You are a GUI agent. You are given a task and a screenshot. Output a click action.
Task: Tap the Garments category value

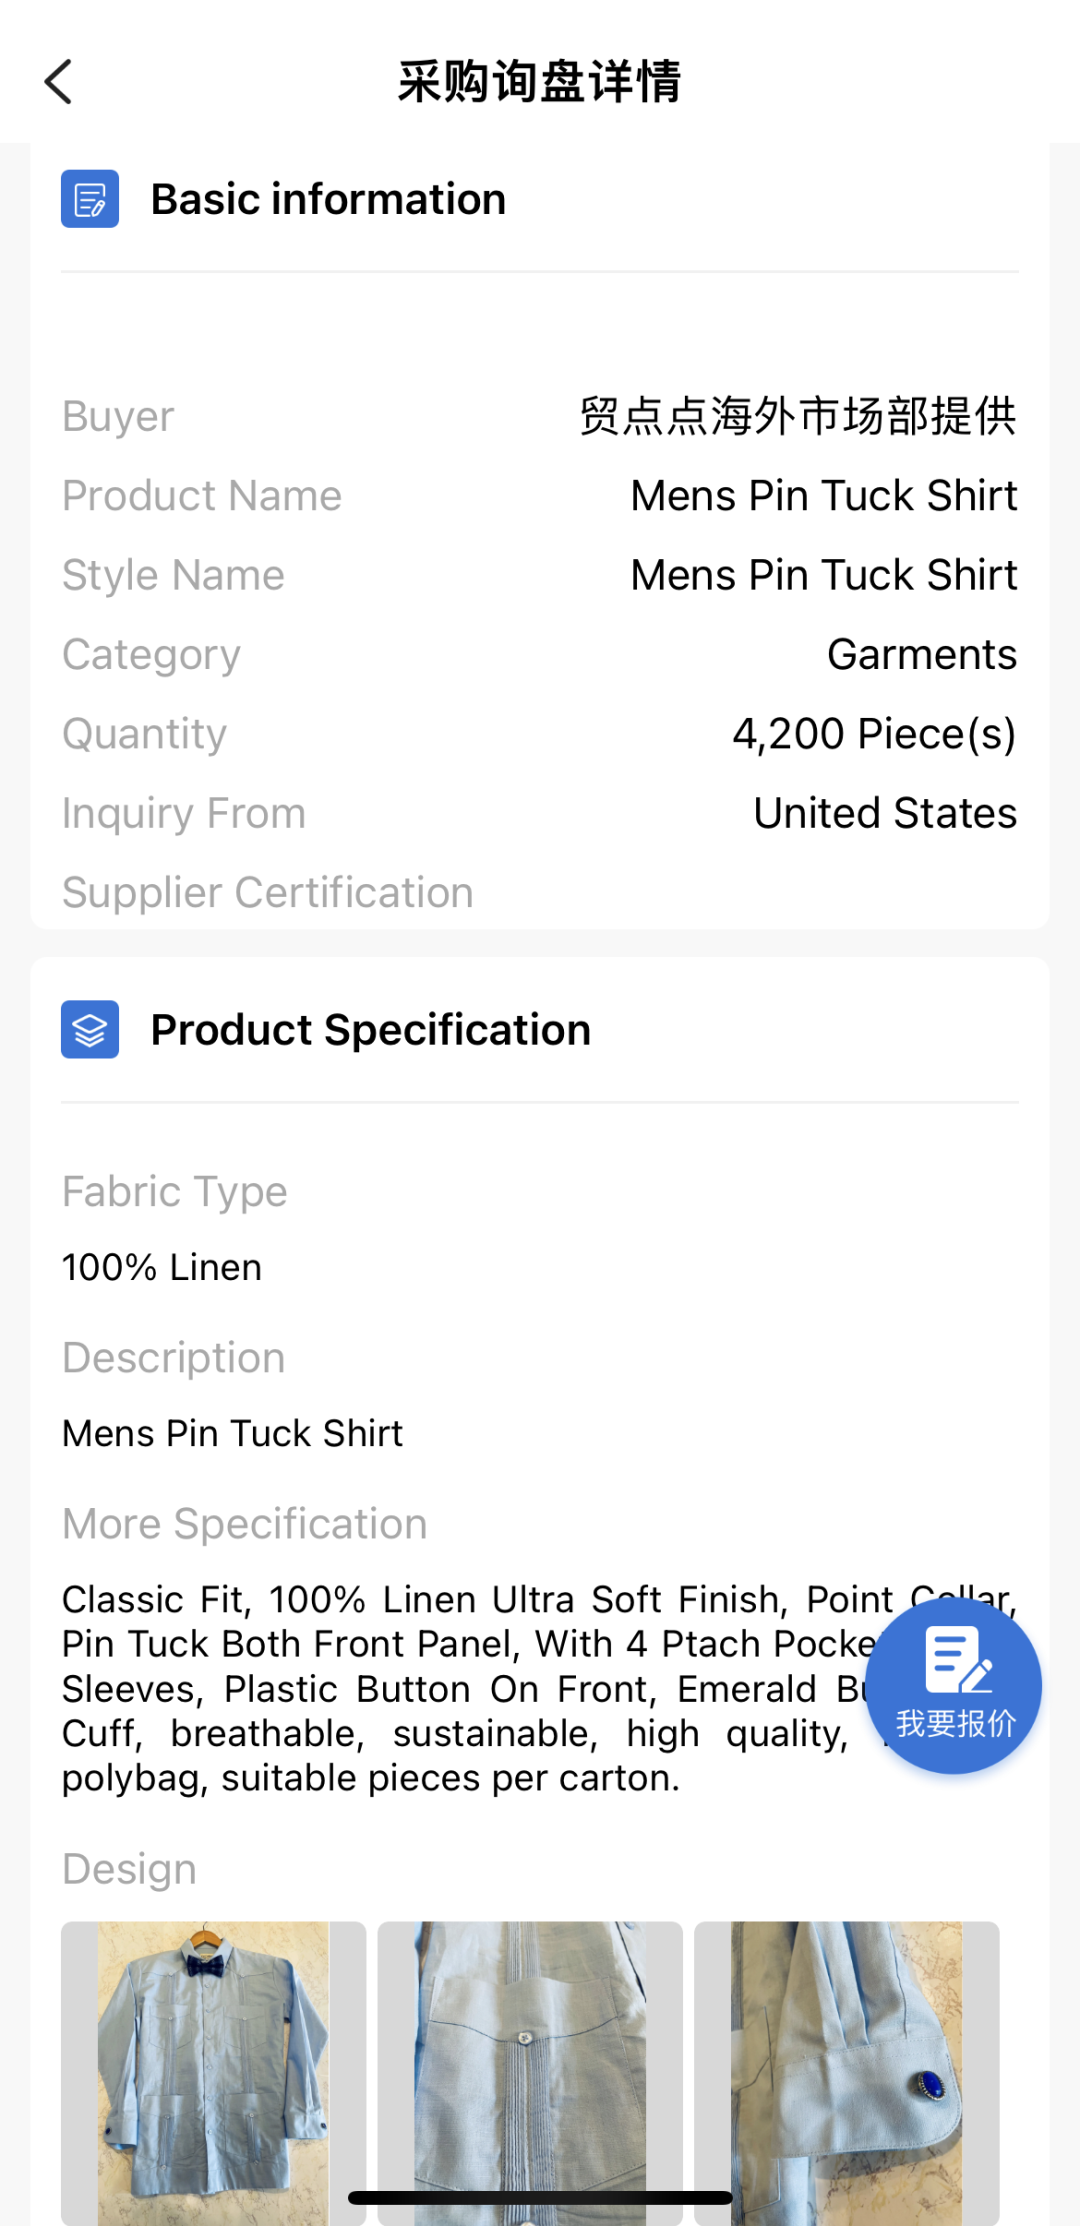(921, 655)
